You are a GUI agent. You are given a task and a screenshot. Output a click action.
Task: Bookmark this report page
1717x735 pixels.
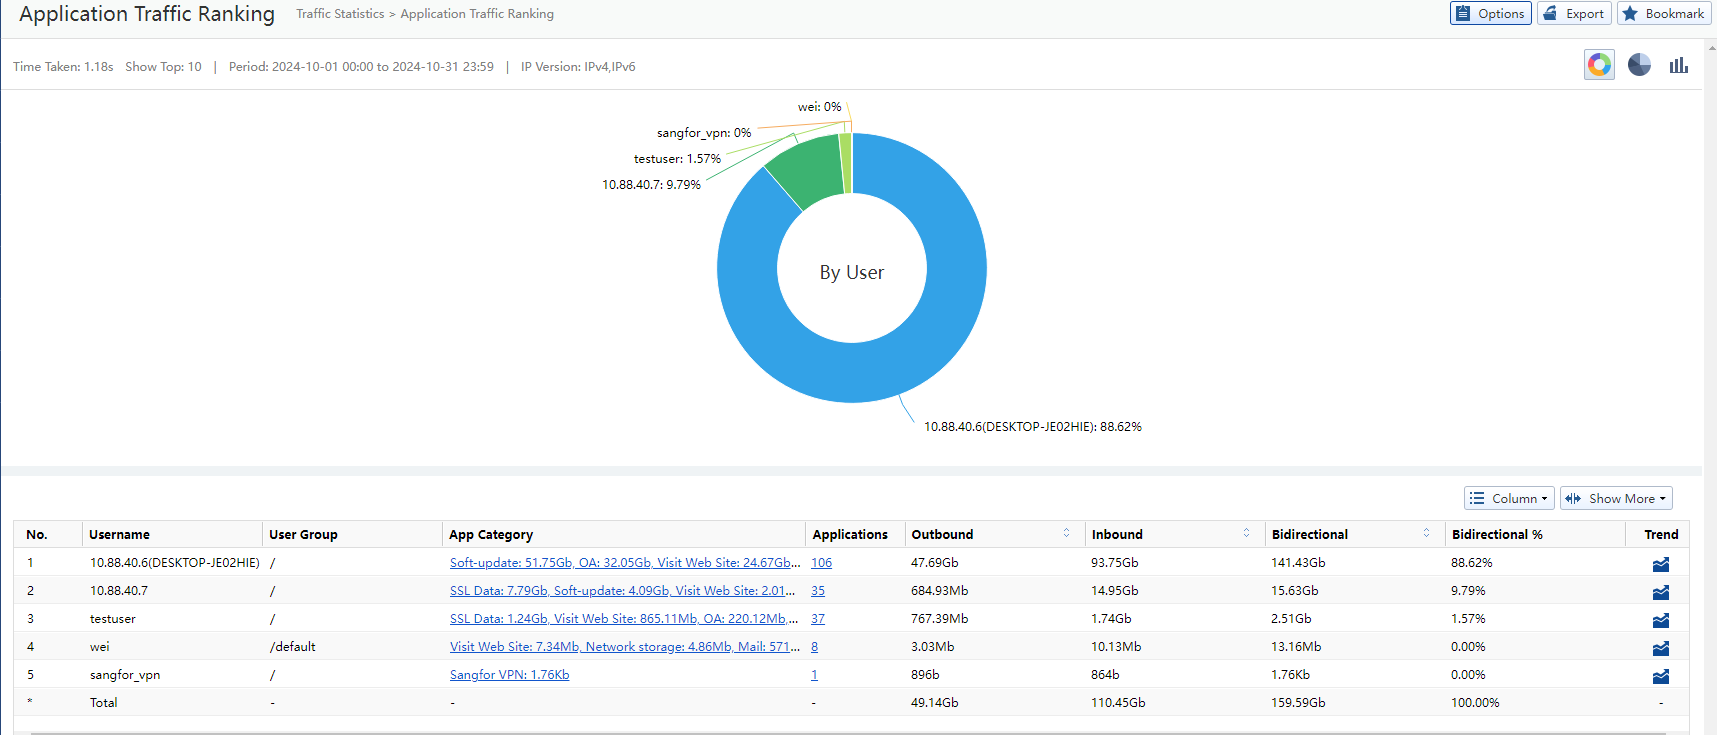(1662, 14)
